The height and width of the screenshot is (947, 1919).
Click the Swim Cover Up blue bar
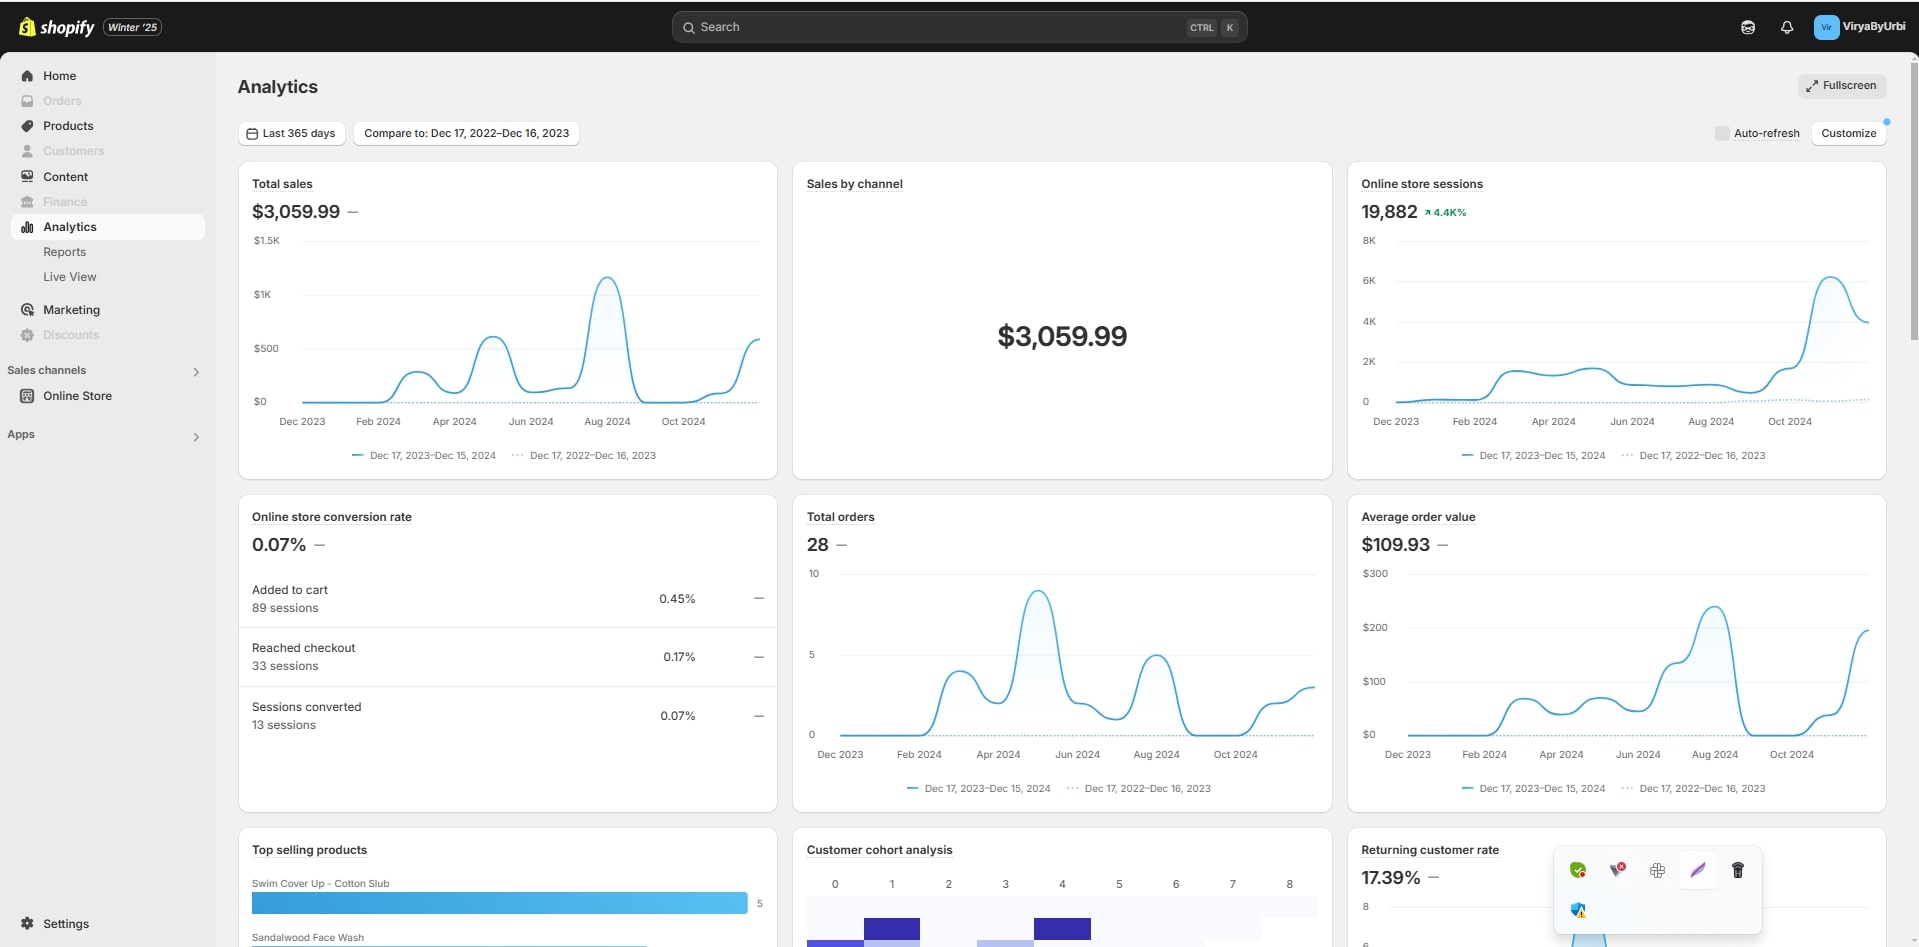499,903
